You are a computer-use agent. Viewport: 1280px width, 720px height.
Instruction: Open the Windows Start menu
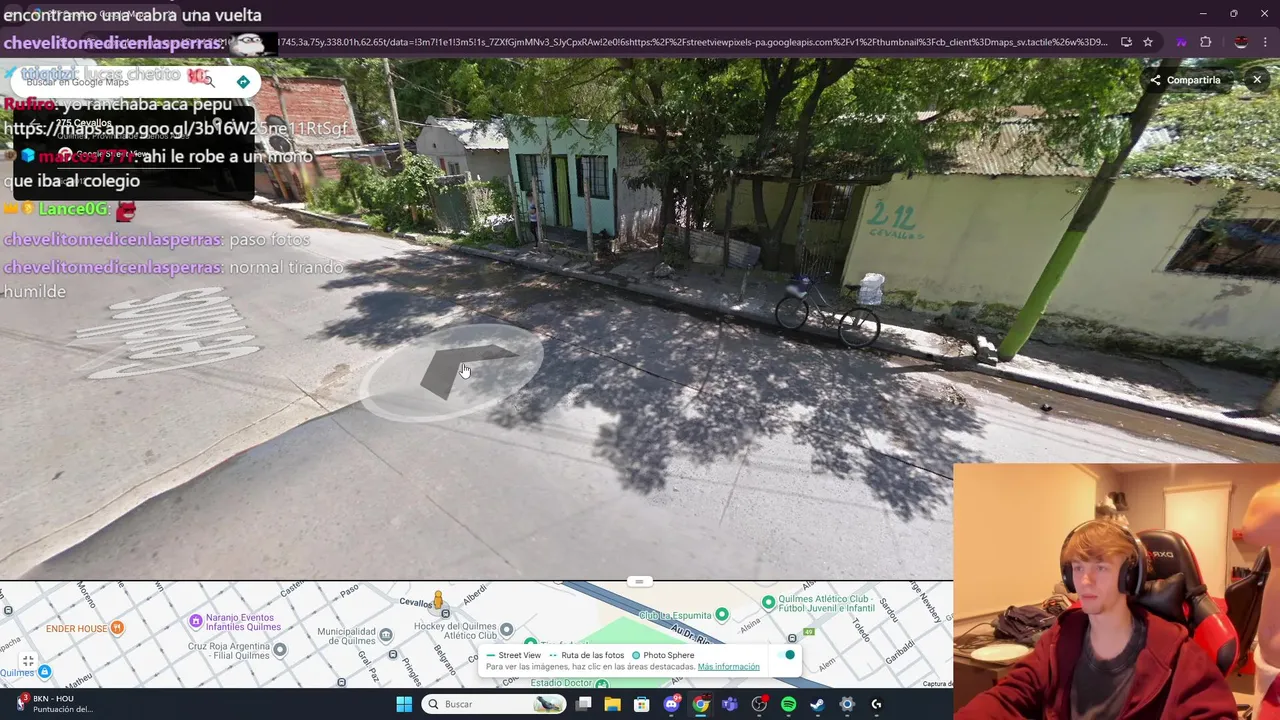click(x=404, y=704)
